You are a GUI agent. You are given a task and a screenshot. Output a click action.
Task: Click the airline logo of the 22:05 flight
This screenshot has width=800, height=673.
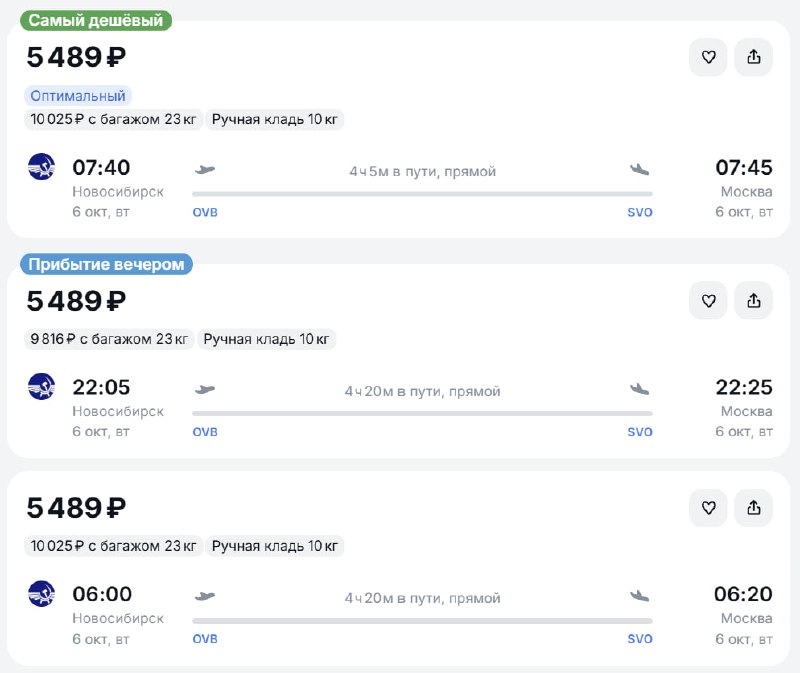(41, 386)
